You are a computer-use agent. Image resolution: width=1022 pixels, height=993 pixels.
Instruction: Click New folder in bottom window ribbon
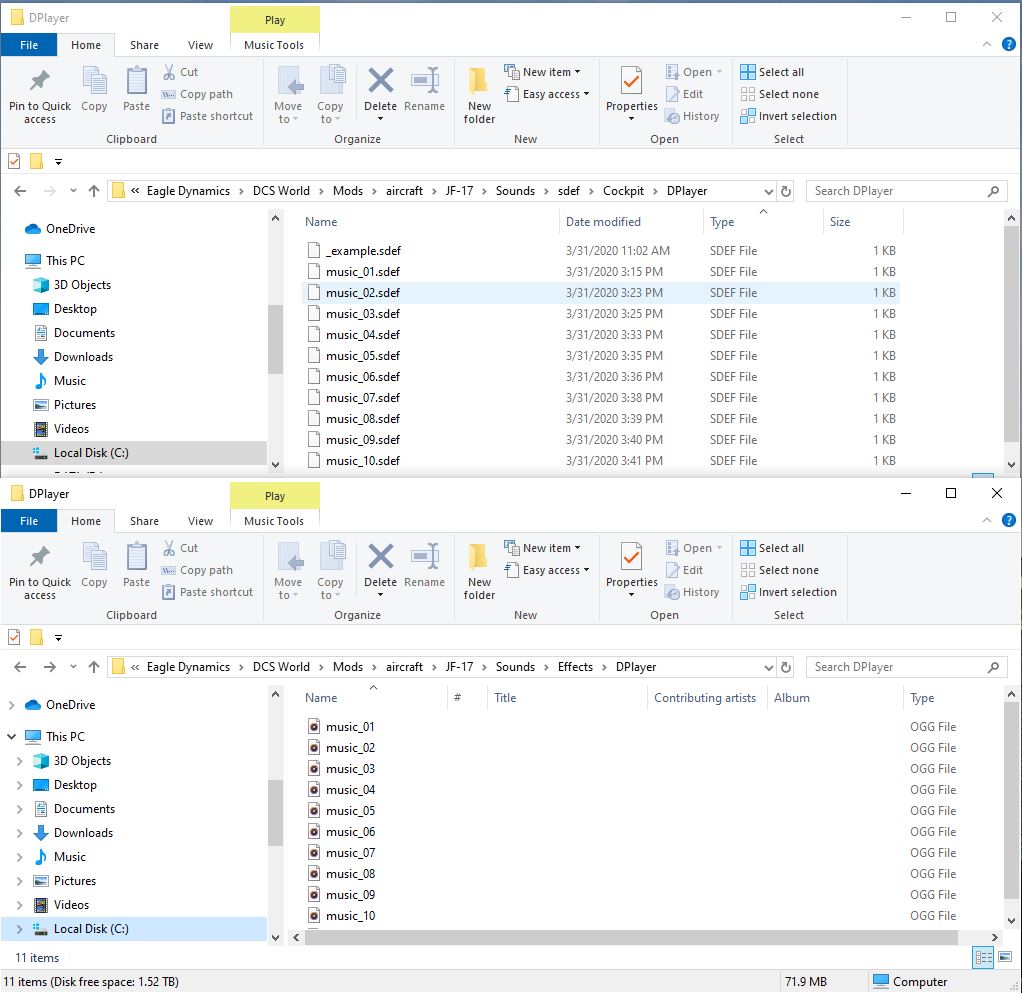pyautogui.click(x=479, y=571)
